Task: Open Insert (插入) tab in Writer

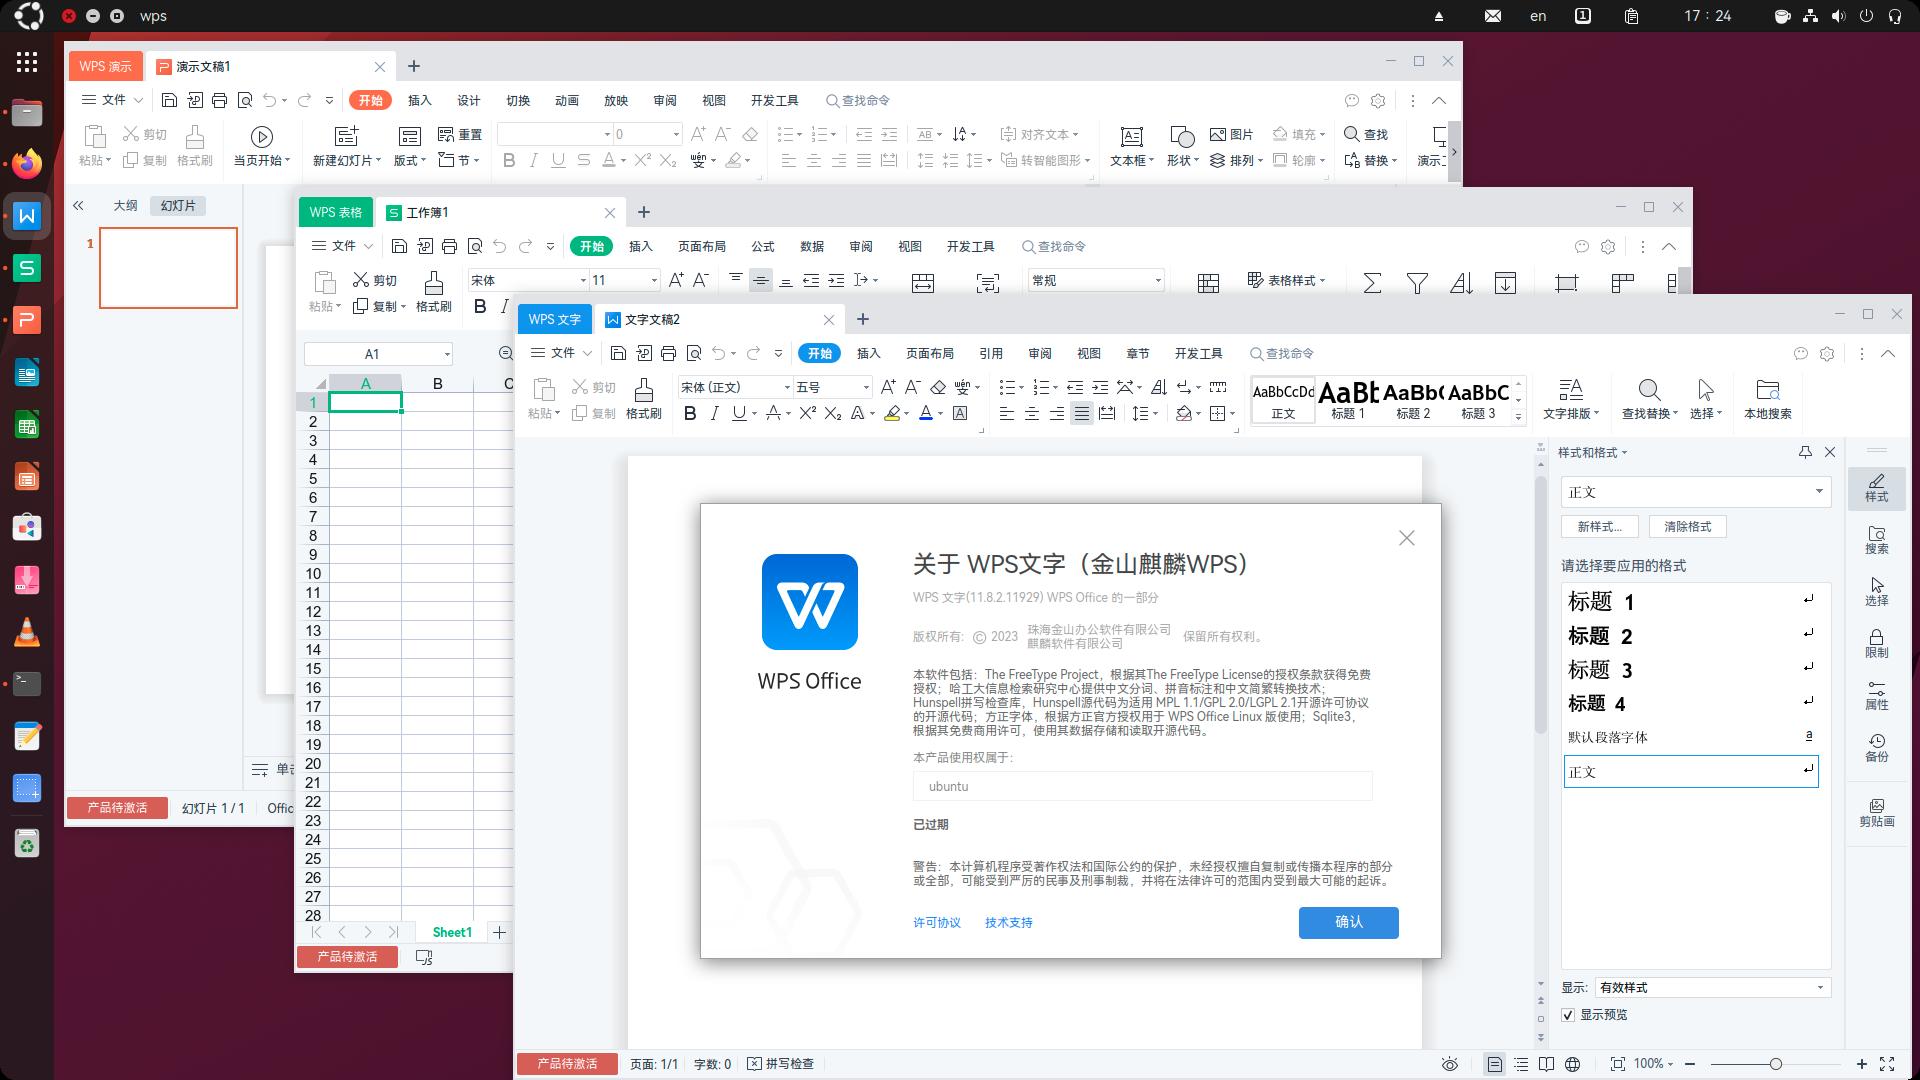Action: tap(868, 353)
